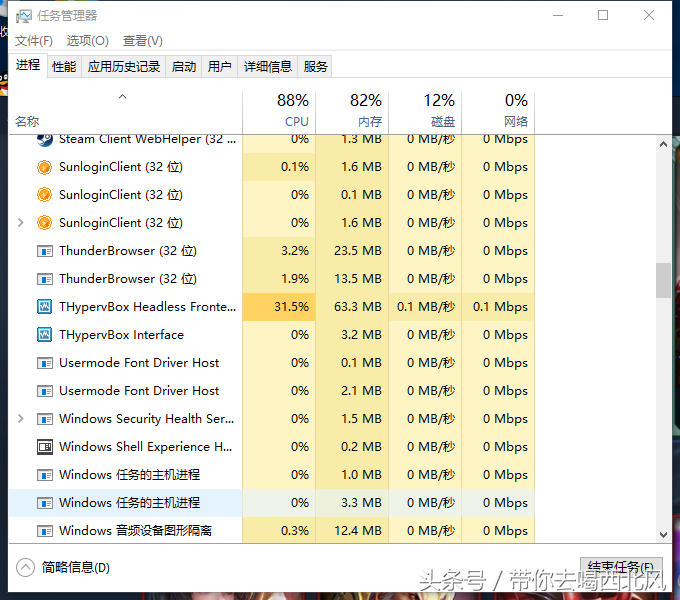Viewport: 680px width, 600px height.
Task: Click the scrollbar up arrow
Action: [663, 144]
